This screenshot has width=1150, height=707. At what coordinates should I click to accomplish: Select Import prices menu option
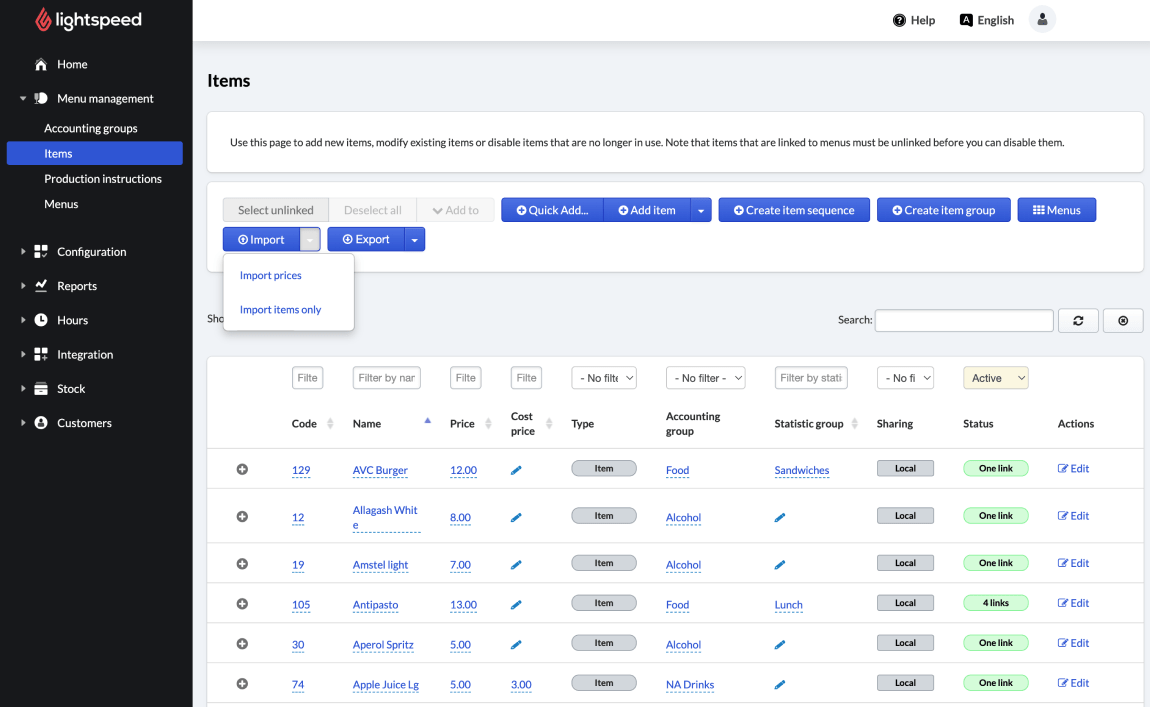pyautogui.click(x=271, y=275)
